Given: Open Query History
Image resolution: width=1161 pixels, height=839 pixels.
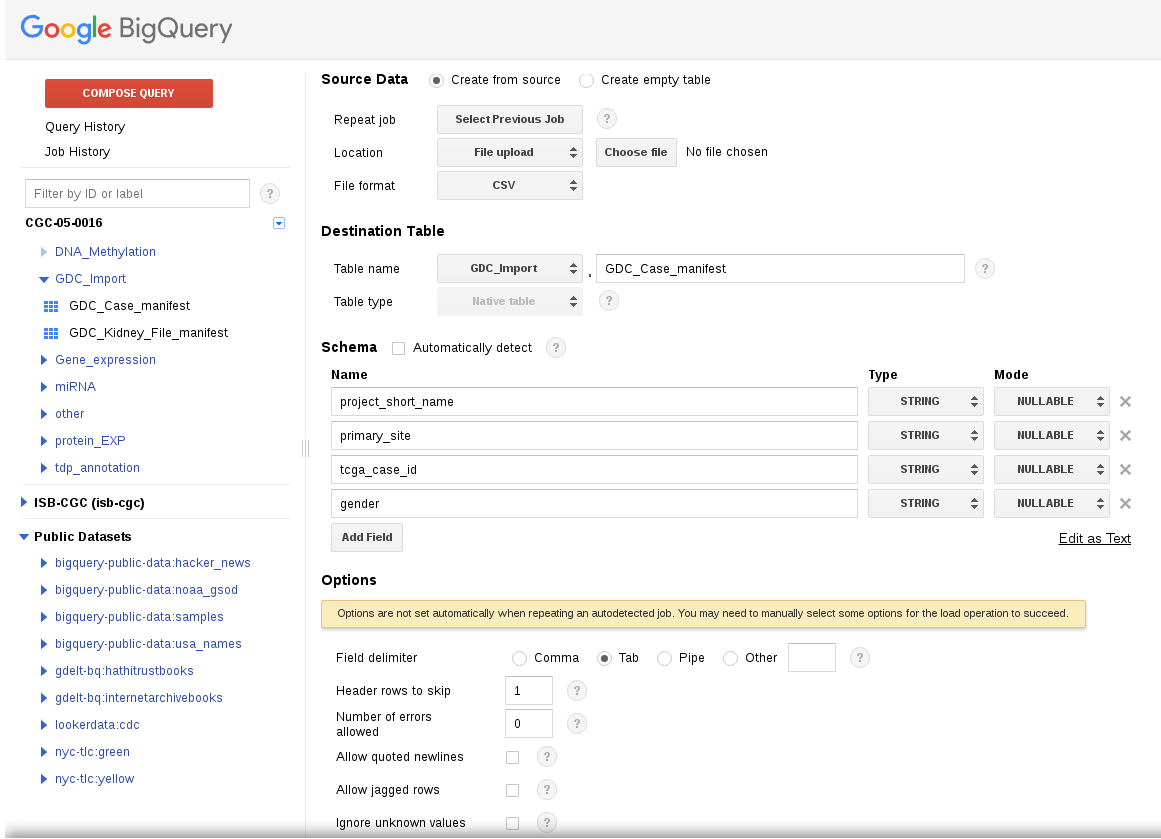Looking at the screenshot, I should coord(85,127).
